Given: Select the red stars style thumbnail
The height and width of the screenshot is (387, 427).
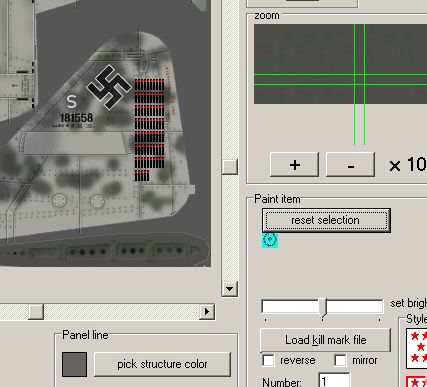Looking at the screenshot, I should pos(417,348).
